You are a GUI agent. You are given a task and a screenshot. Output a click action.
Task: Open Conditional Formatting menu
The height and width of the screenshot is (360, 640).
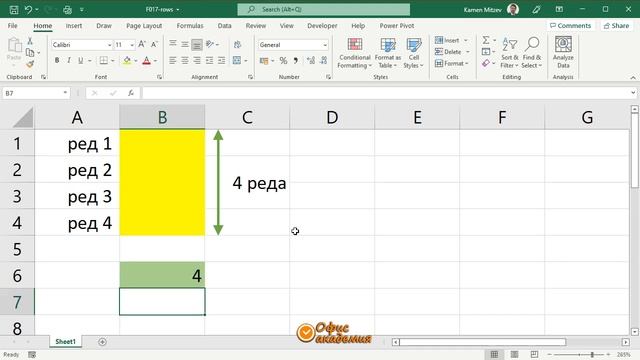(x=354, y=53)
